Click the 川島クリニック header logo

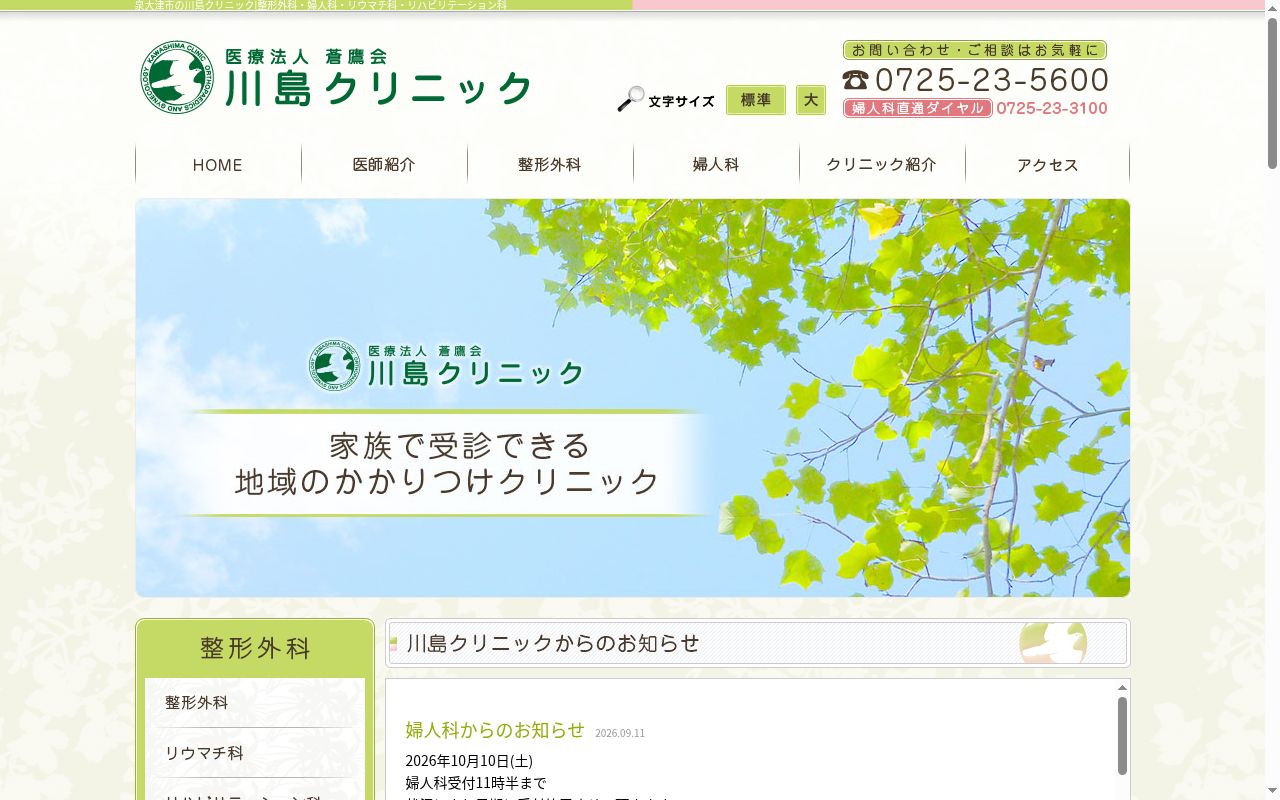pyautogui.click(x=336, y=77)
